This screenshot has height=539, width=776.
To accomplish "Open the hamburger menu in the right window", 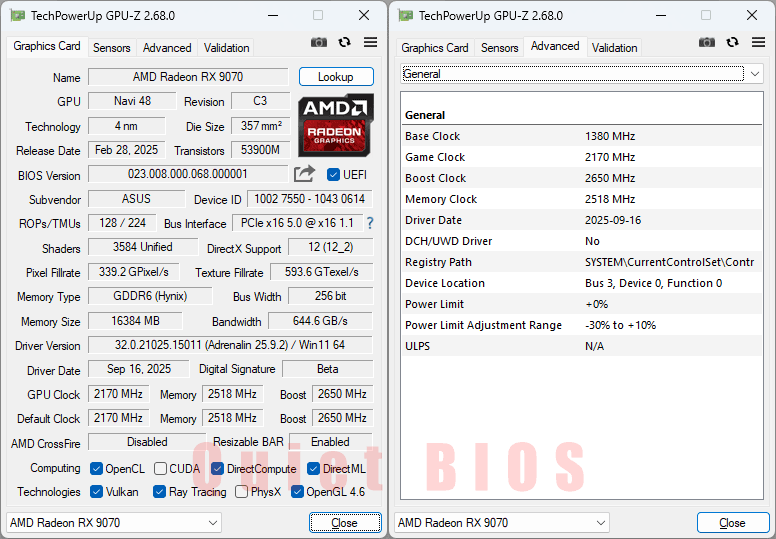I will pos(758,42).
